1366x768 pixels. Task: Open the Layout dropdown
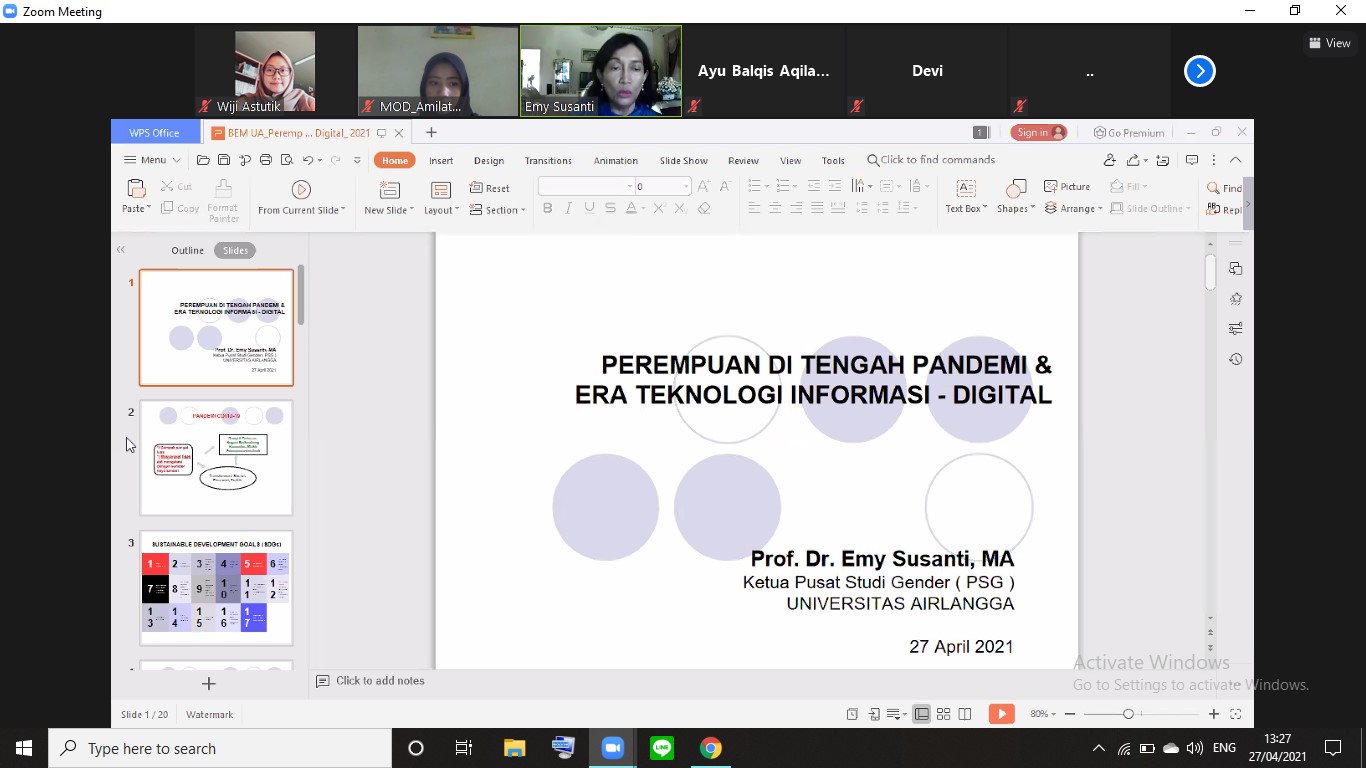(x=441, y=210)
